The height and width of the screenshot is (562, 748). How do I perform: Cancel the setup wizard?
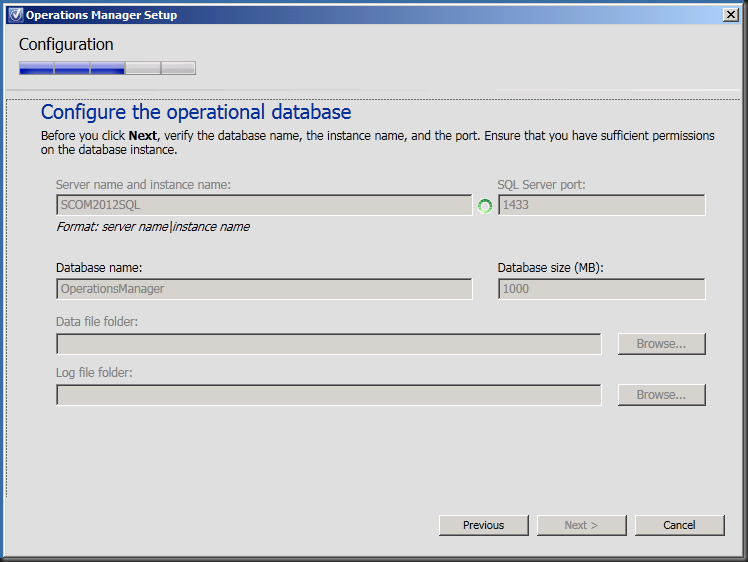click(x=679, y=525)
